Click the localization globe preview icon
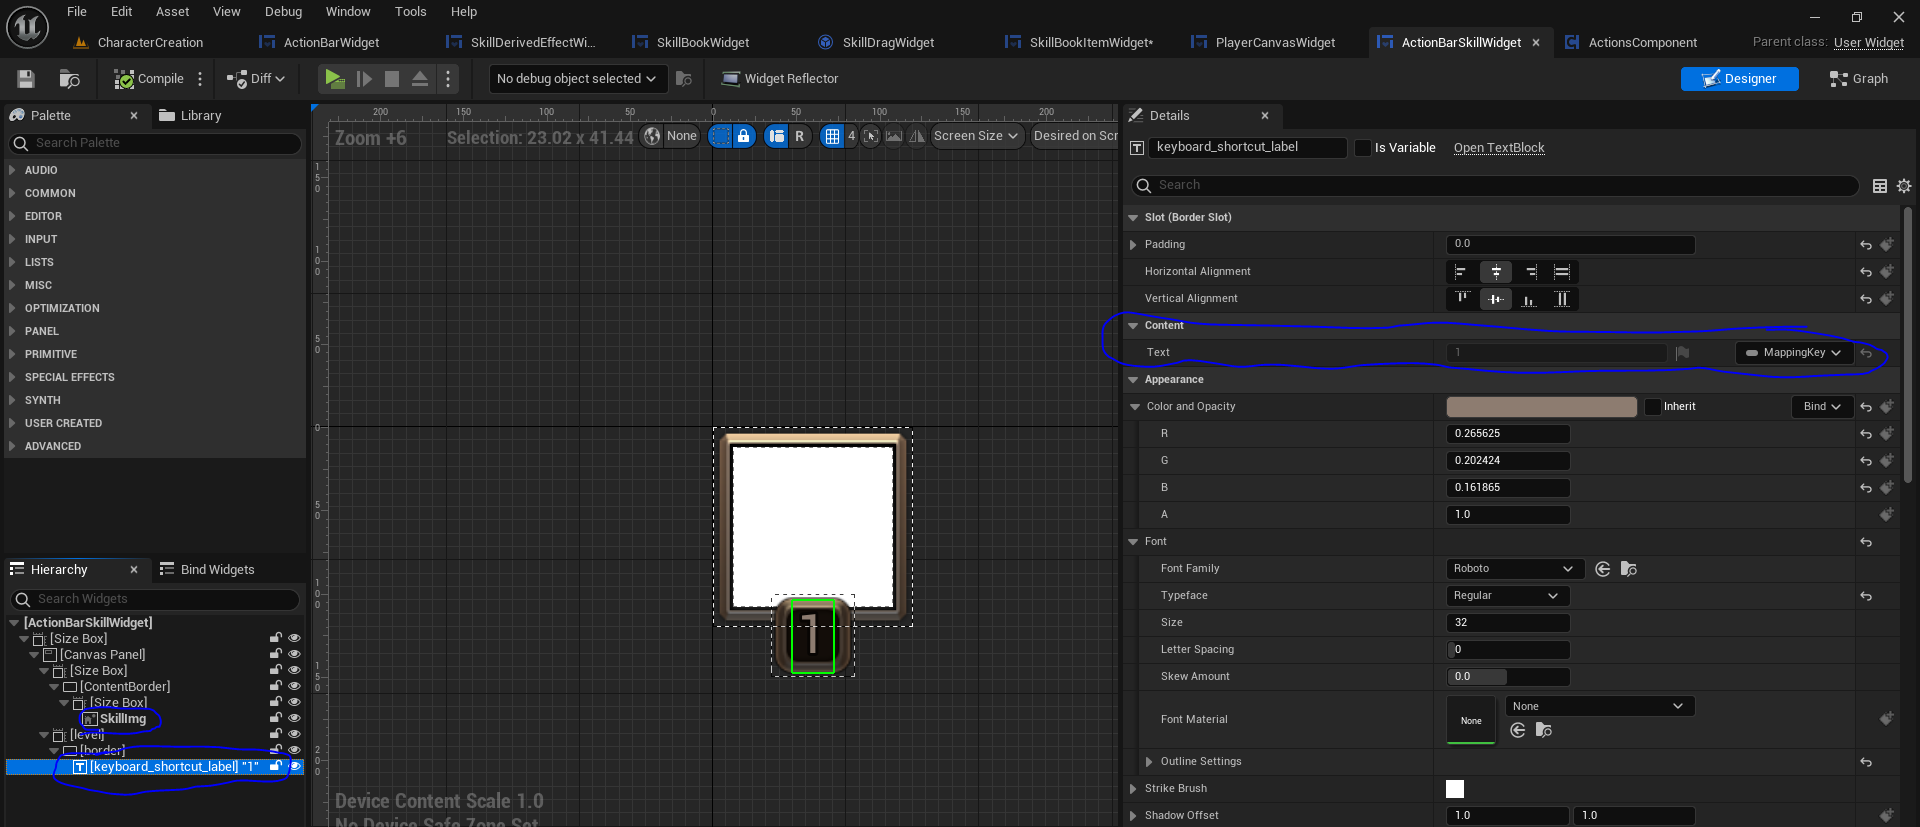 pyautogui.click(x=652, y=137)
